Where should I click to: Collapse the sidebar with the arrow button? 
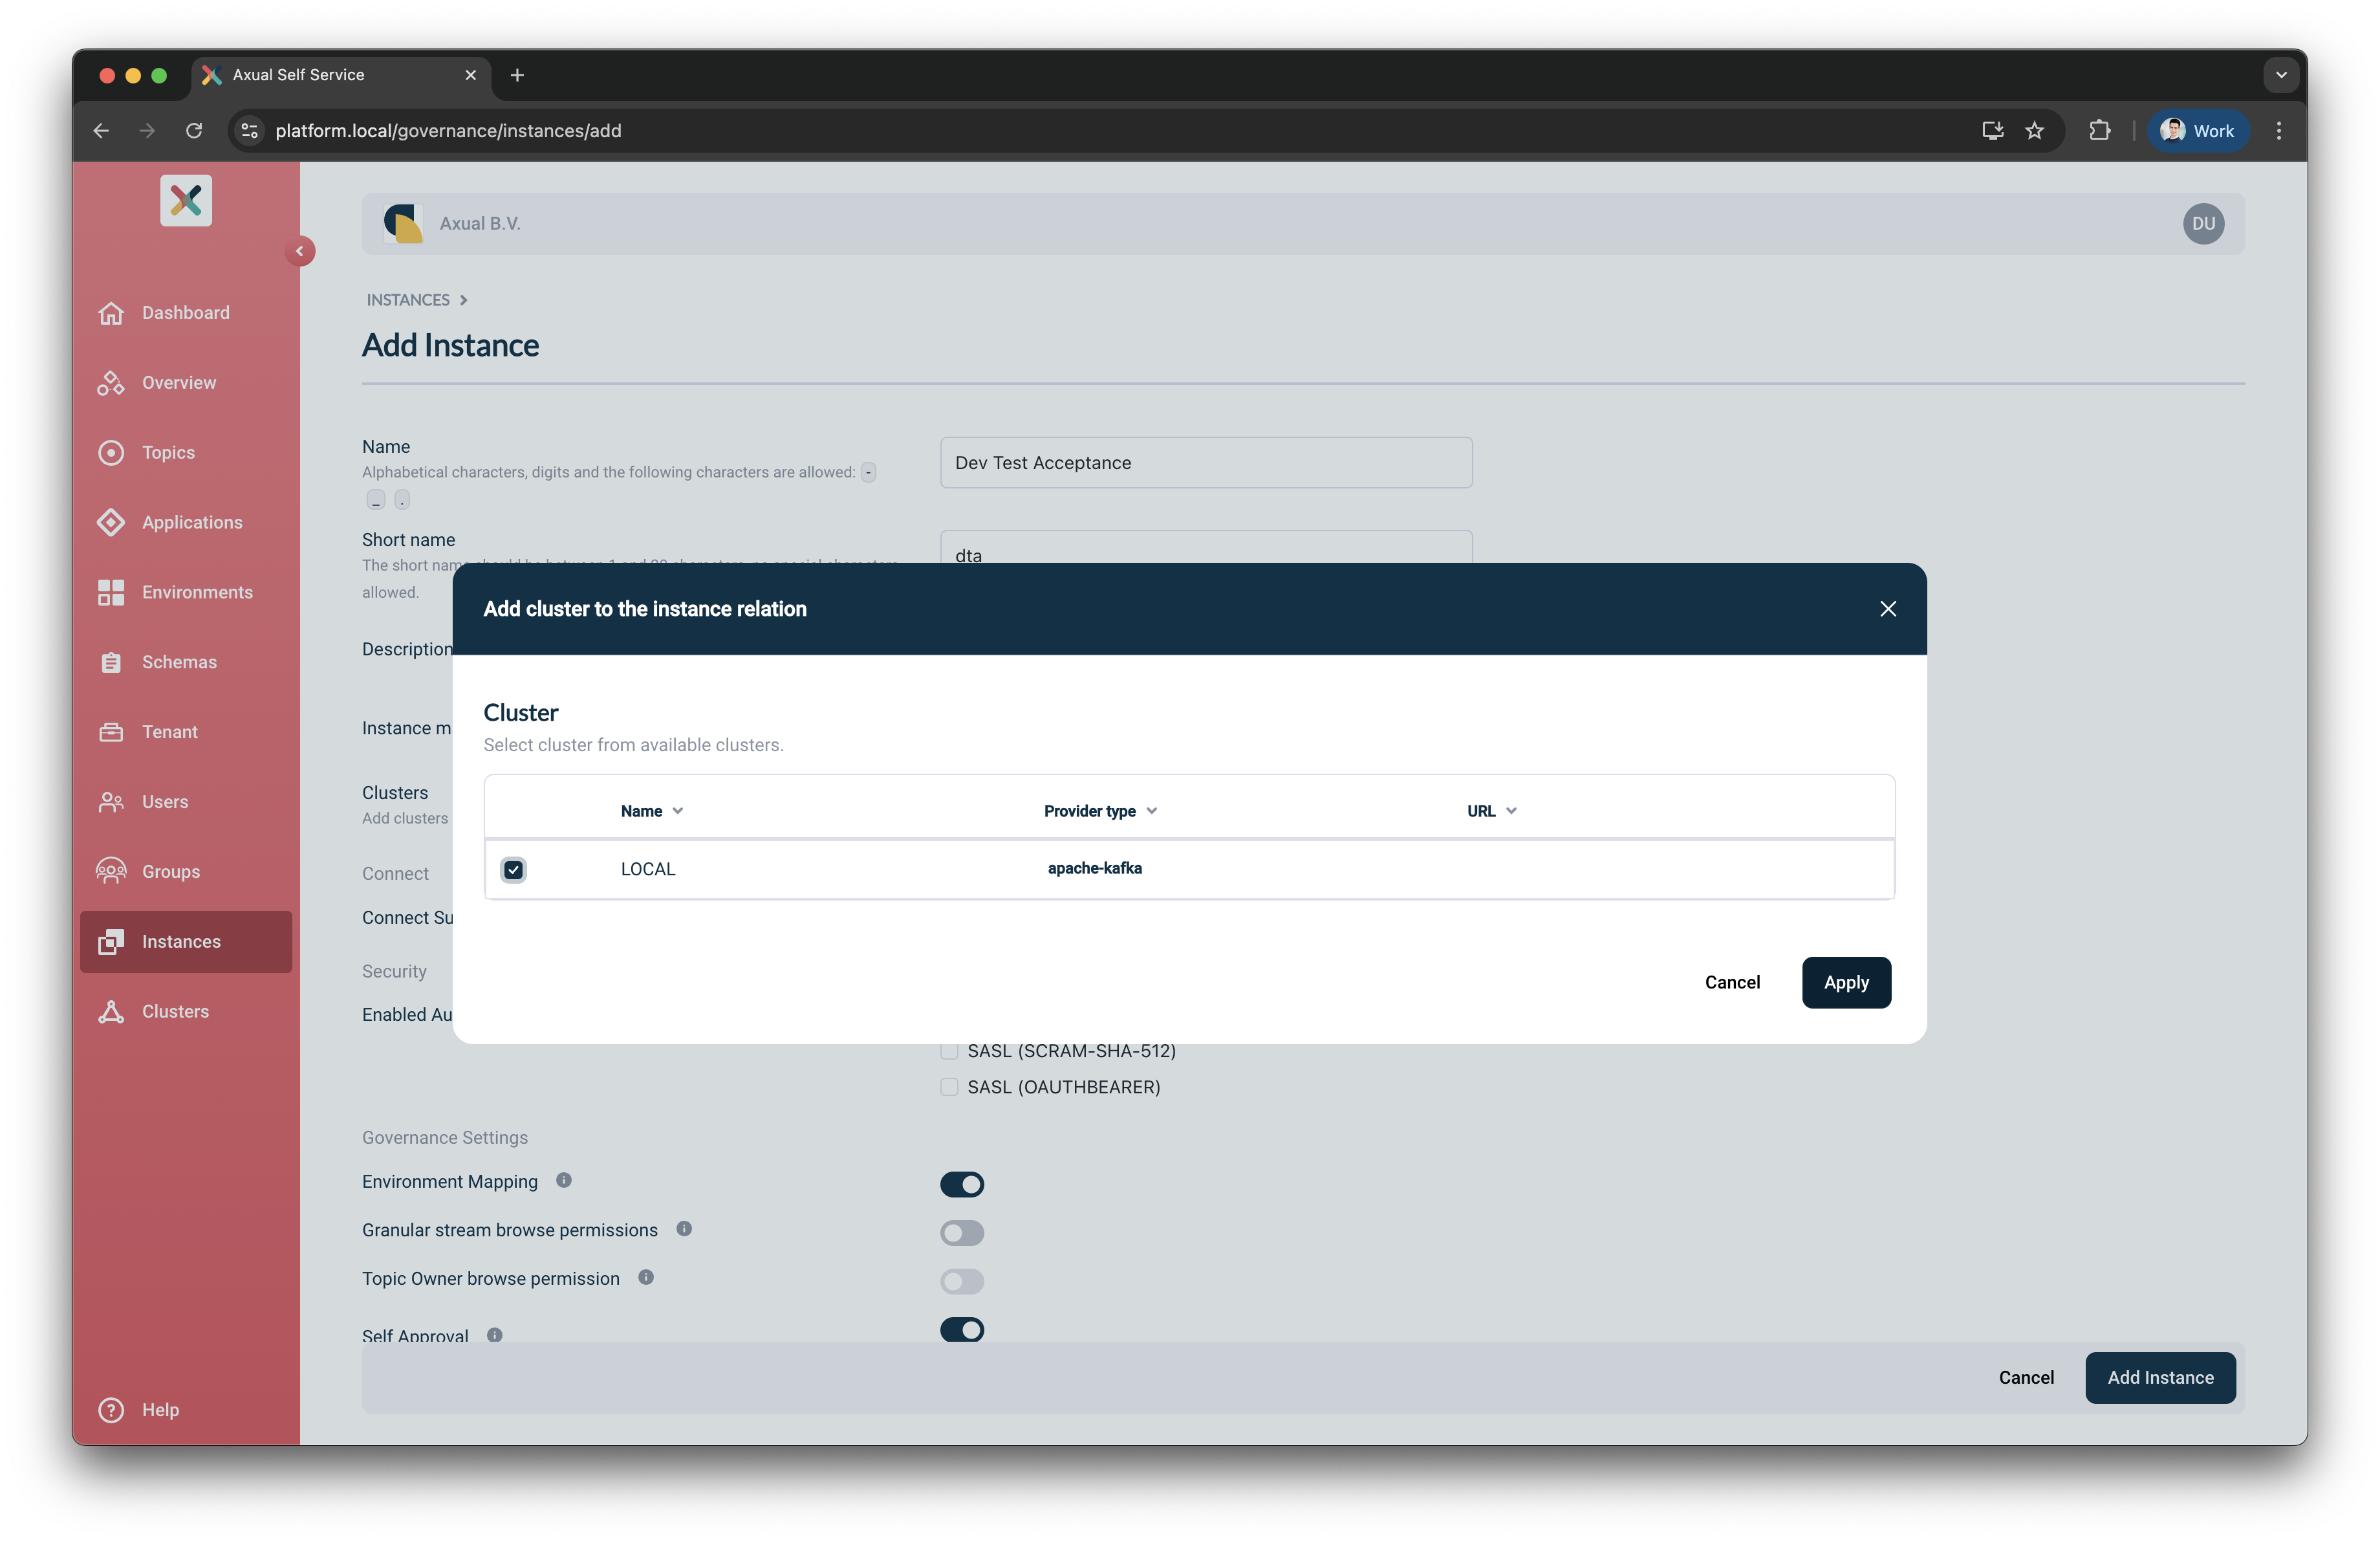(299, 251)
